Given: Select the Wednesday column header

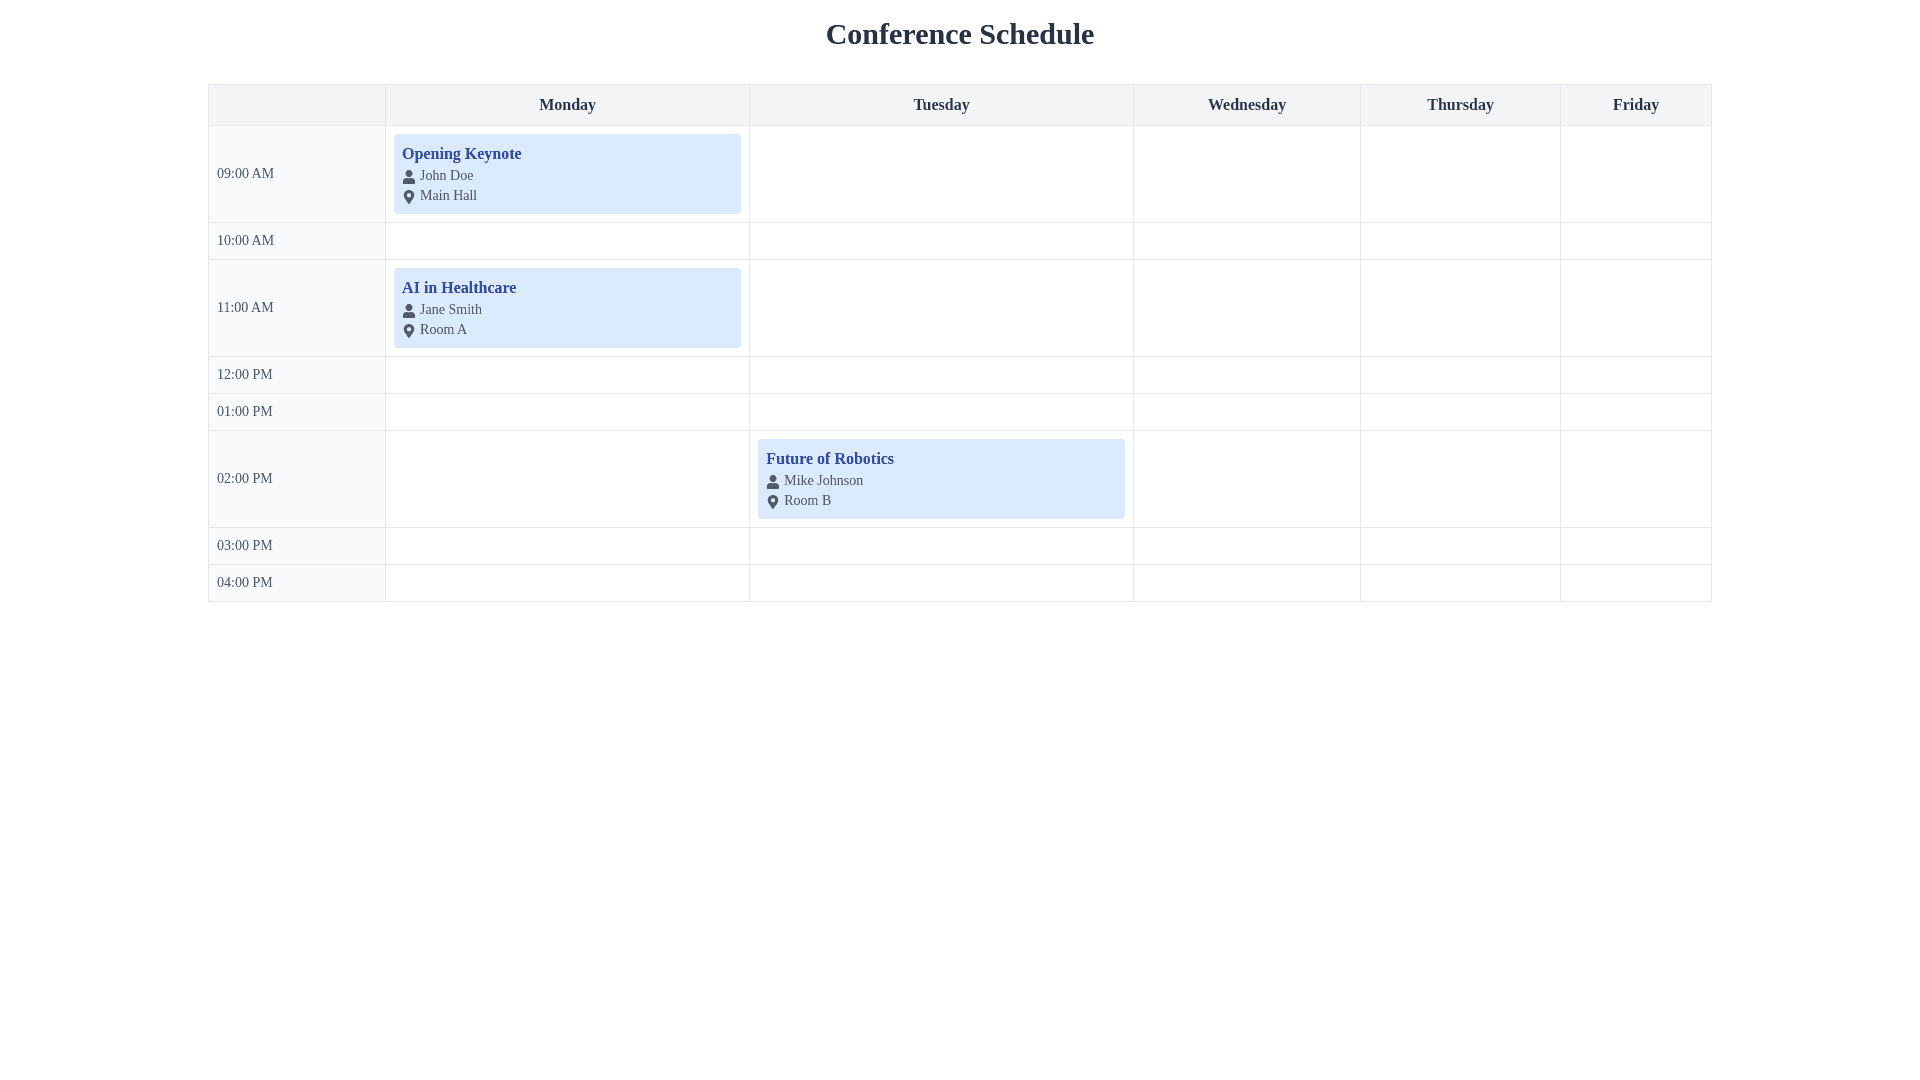Looking at the screenshot, I should (1246, 105).
